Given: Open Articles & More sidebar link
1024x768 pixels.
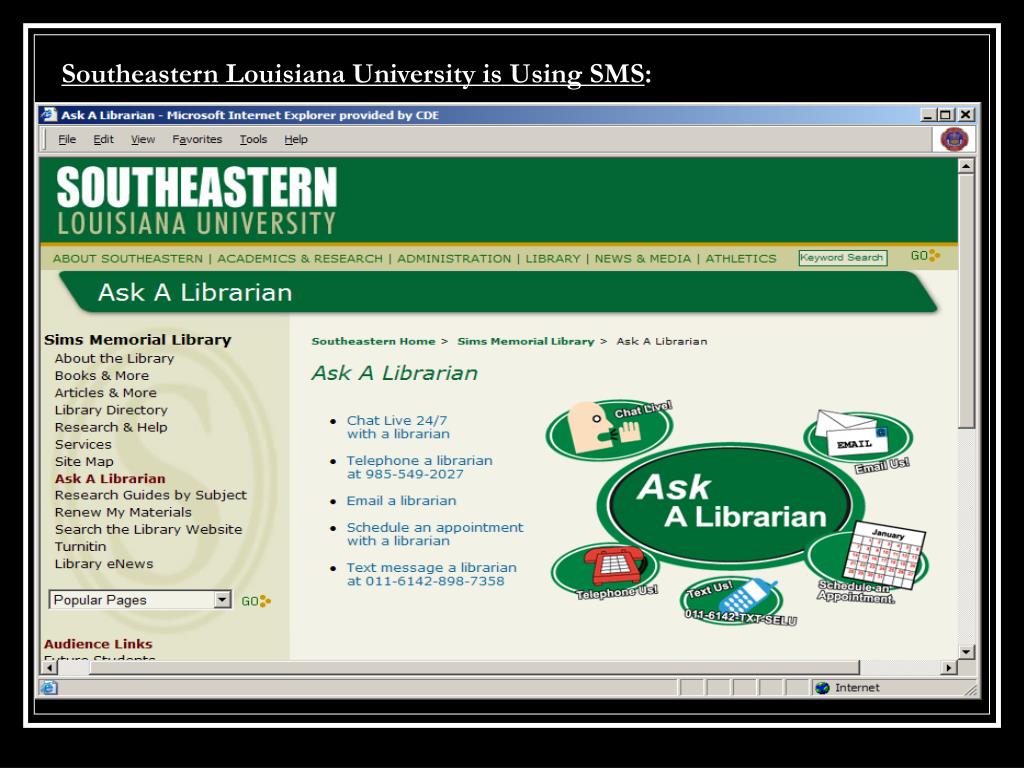Looking at the screenshot, I should pos(106,392).
